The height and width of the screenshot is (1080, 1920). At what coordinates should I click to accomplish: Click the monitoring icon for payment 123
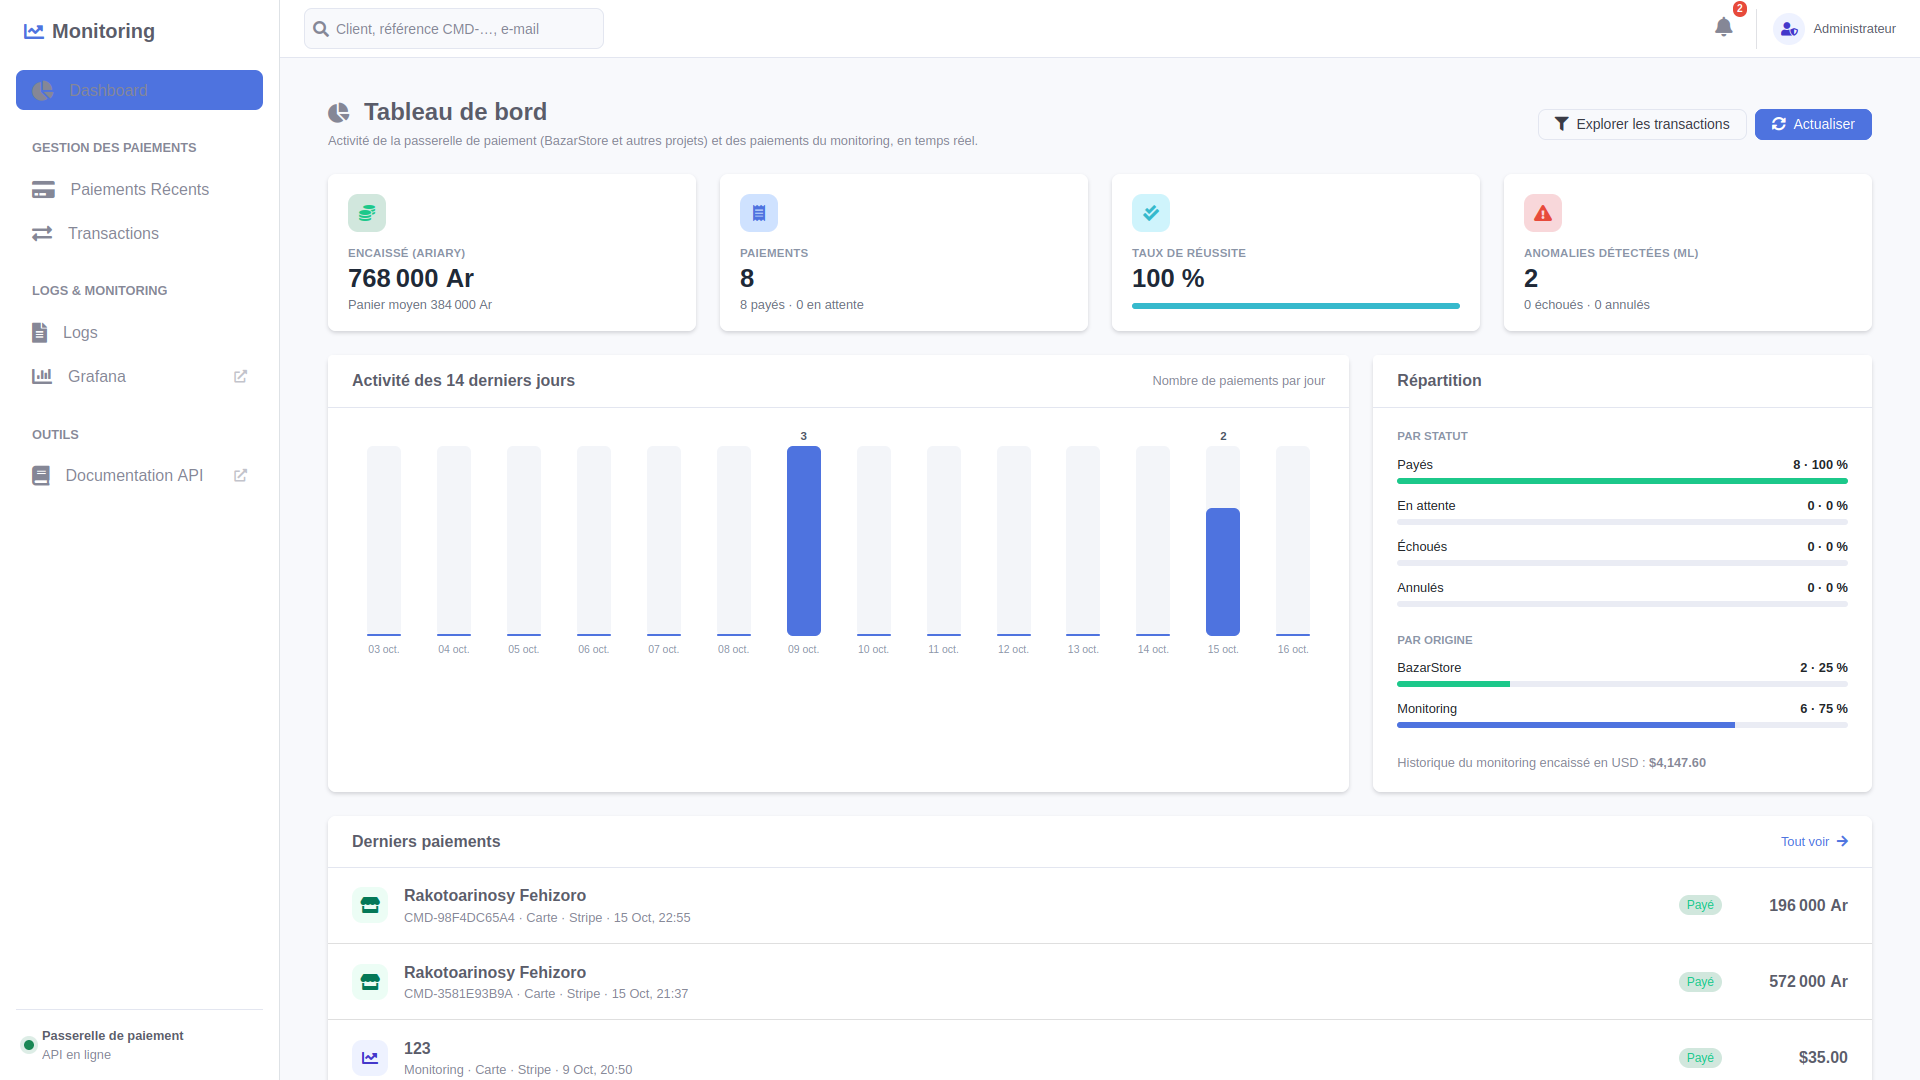370,1057
